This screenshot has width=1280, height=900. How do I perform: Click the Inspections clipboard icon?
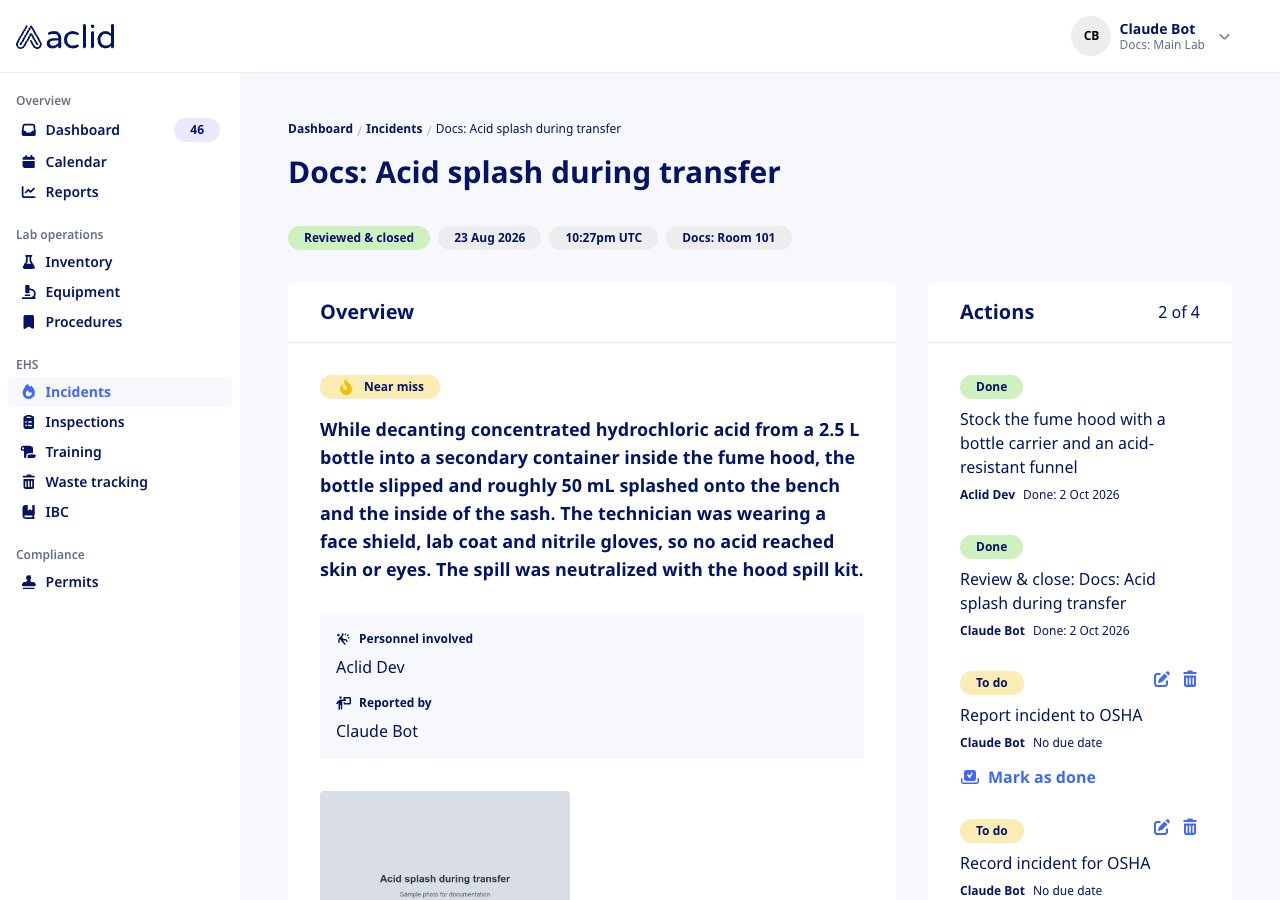click(29, 422)
